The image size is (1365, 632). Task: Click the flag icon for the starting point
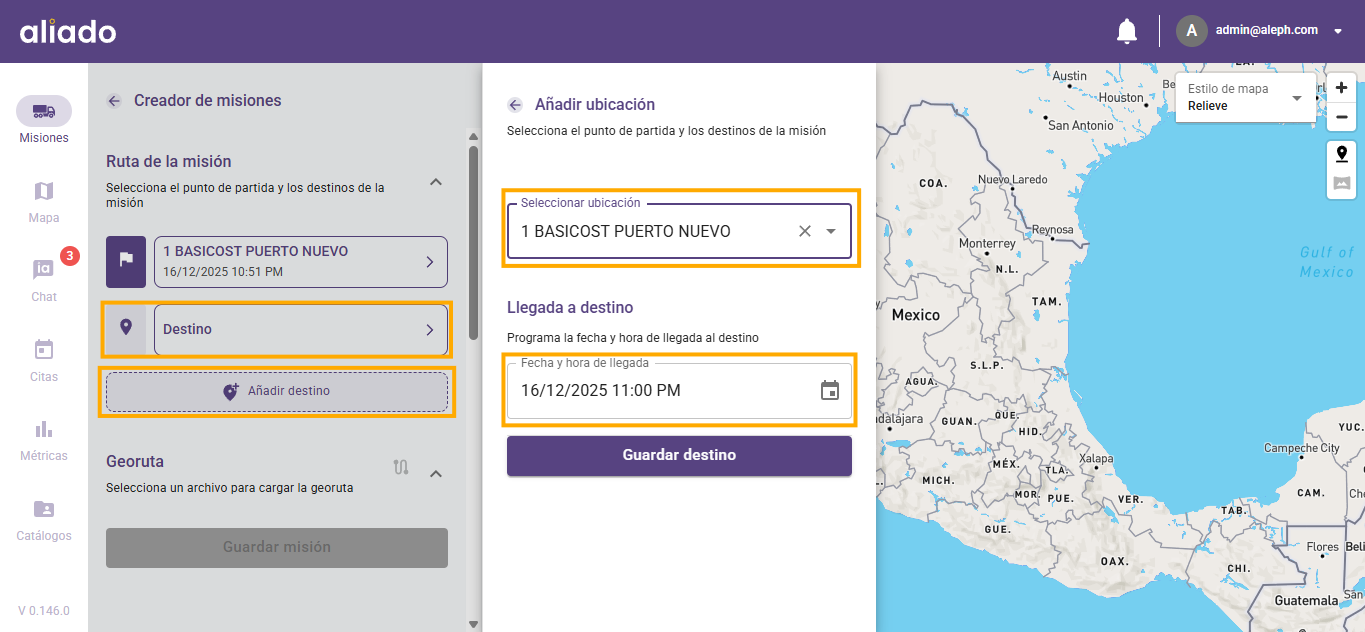point(125,261)
